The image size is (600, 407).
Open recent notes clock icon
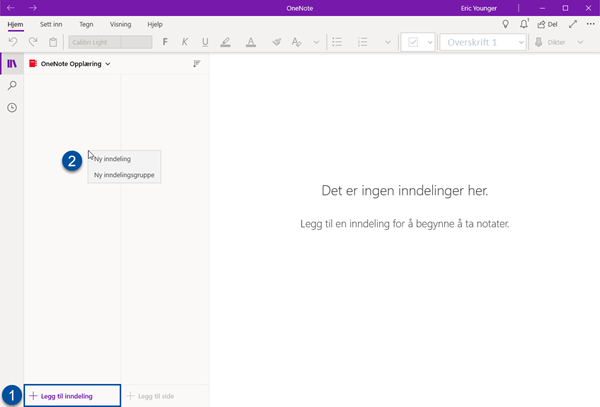(x=12, y=107)
